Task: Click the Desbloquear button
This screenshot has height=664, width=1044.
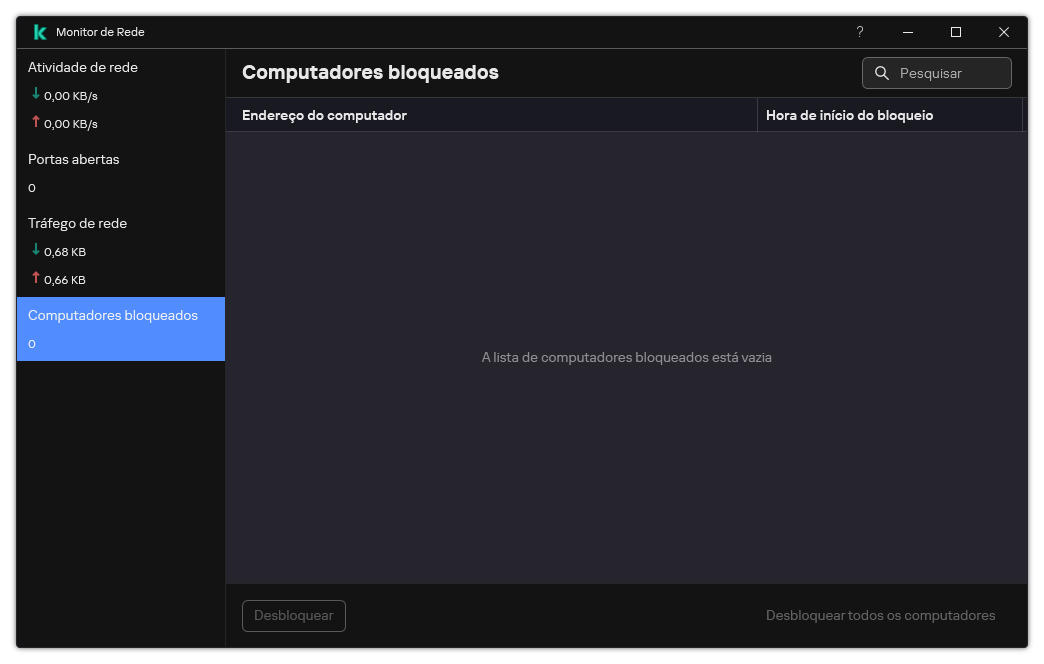Action: 293,615
